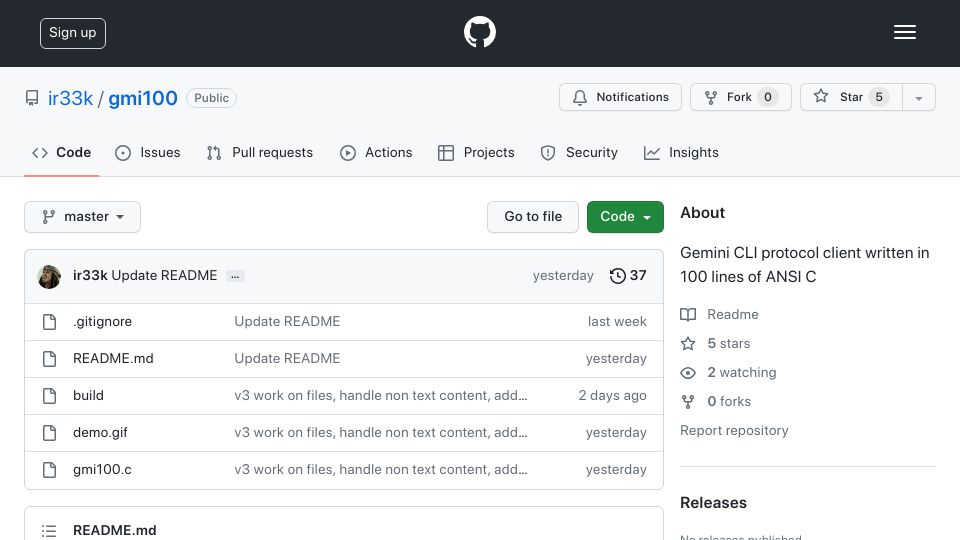This screenshot has height=540, width=960.
Task: Open the Actions tab
Action: 376,152
